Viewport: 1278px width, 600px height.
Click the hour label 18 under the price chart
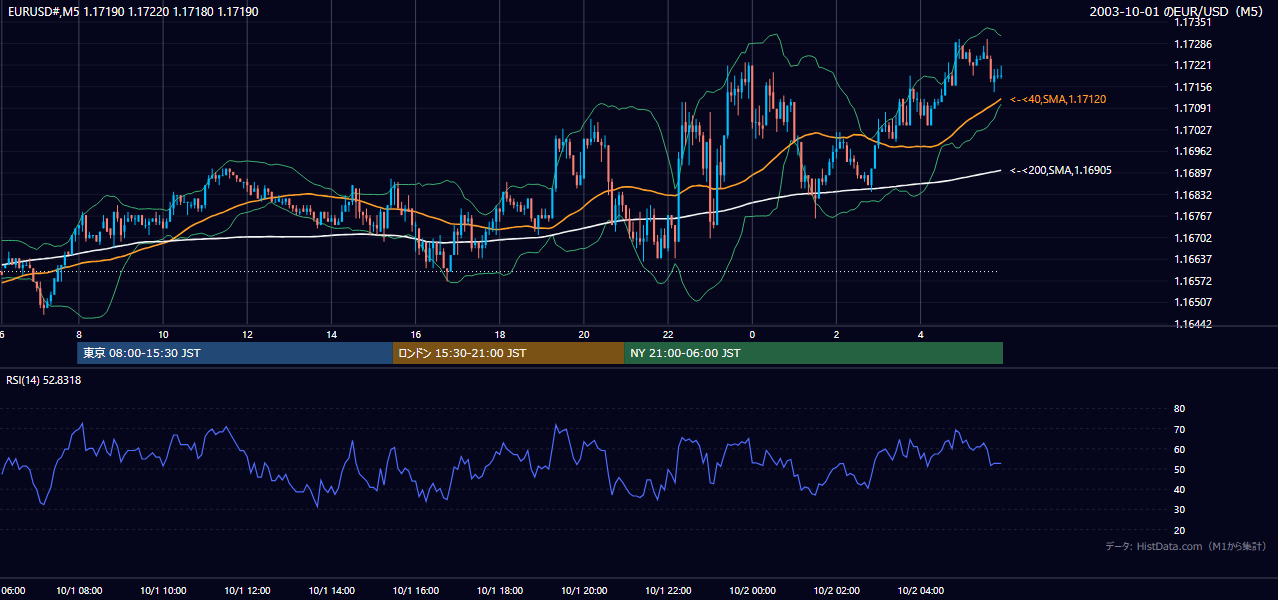click(x=499, y=335)
